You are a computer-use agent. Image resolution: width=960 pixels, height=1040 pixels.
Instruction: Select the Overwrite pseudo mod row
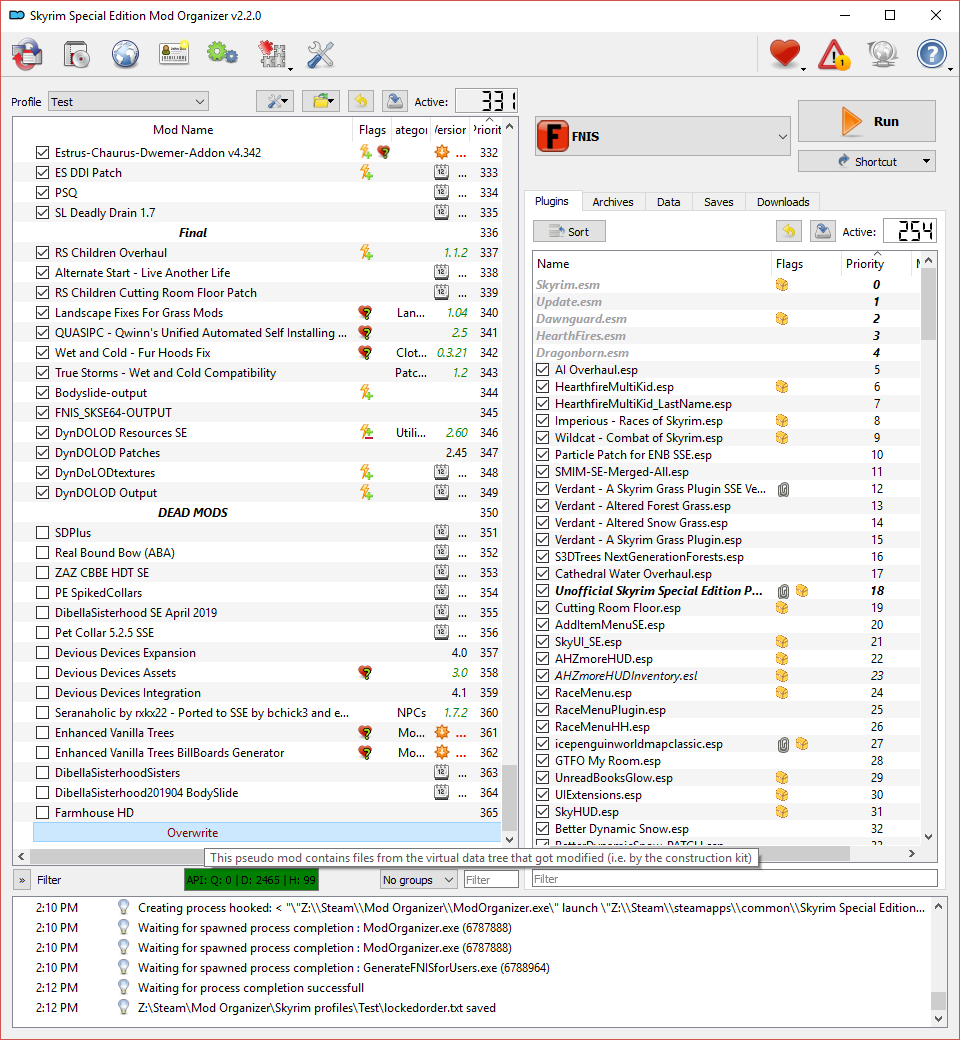tap(267, 832)
